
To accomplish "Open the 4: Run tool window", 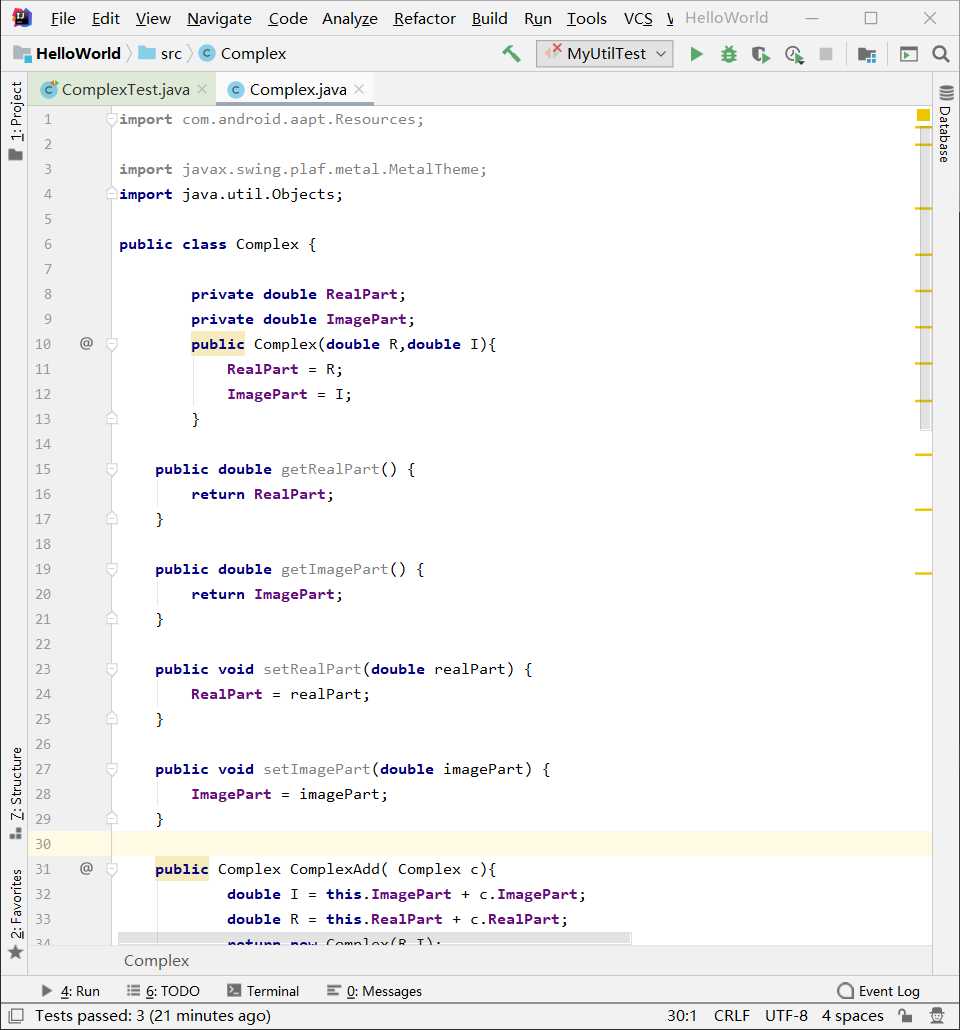I will pyautogui.click(x=70, y=991).
